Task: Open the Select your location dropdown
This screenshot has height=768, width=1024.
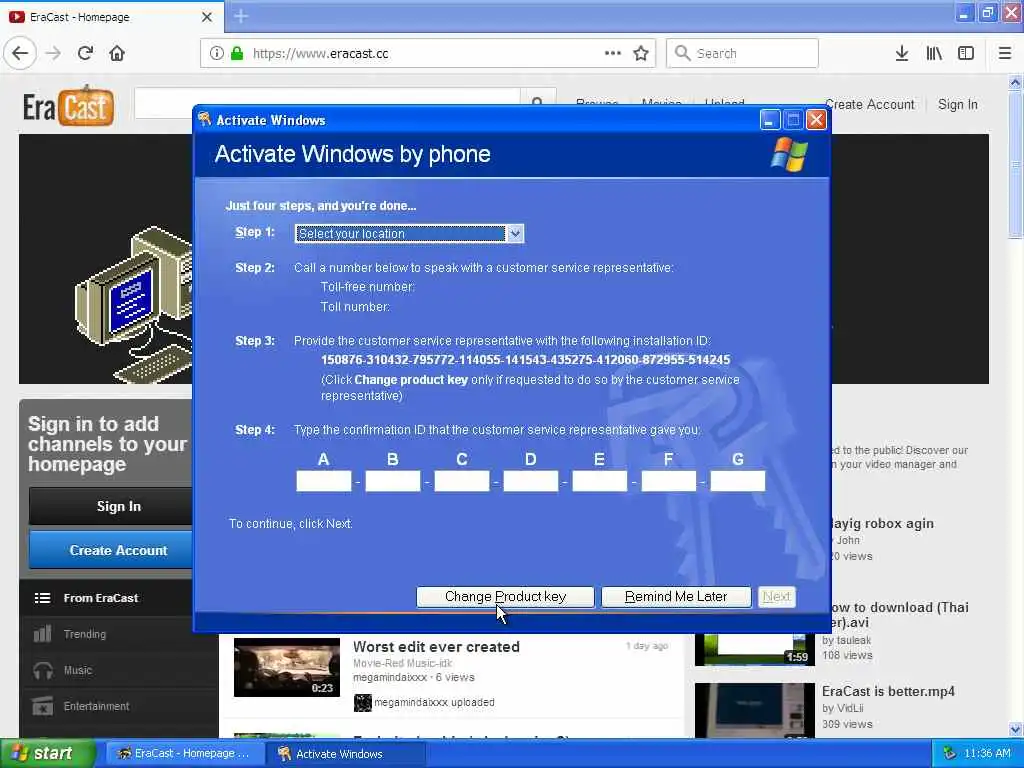Action: click(x=409, y=234)
